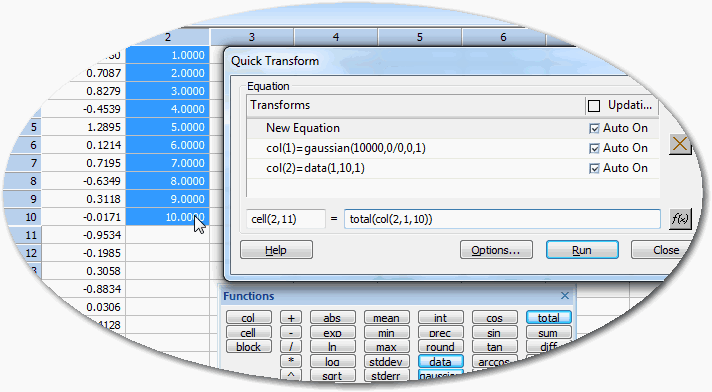Select column 3 header
The width and height of the screenshot is (712, 392).
[x=252, y=37]
